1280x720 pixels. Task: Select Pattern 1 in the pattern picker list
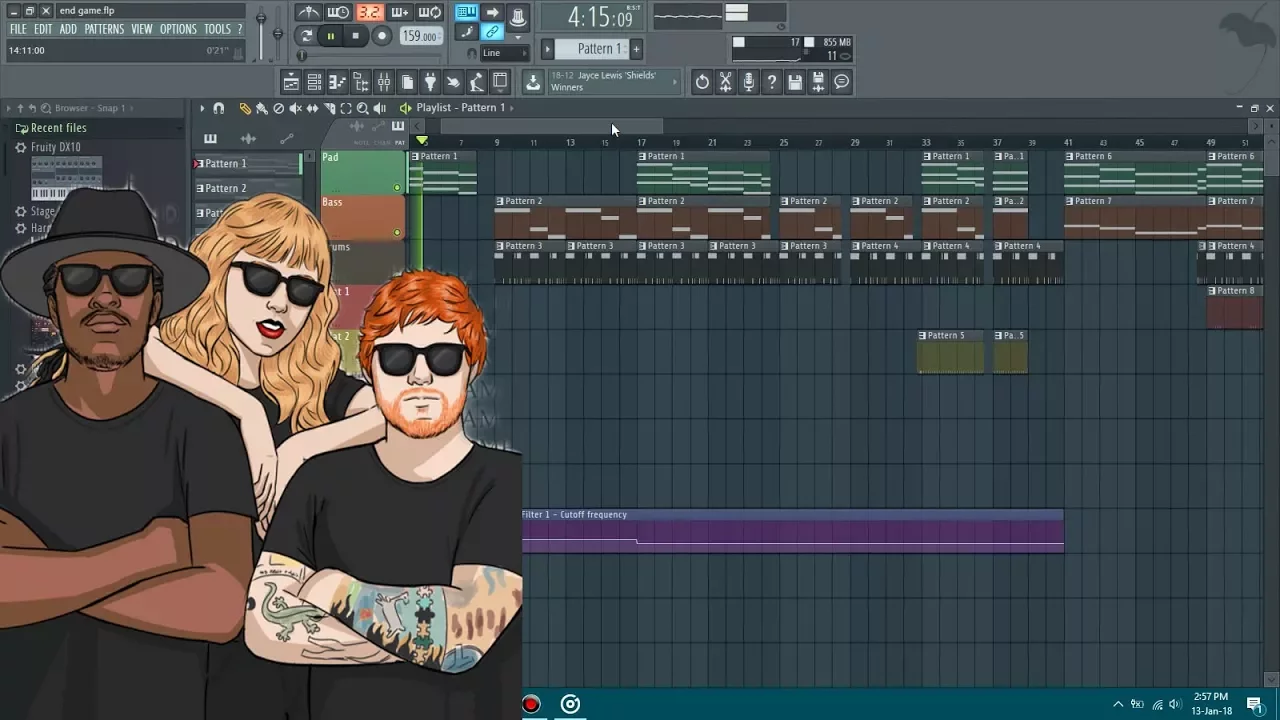point(246,164)
